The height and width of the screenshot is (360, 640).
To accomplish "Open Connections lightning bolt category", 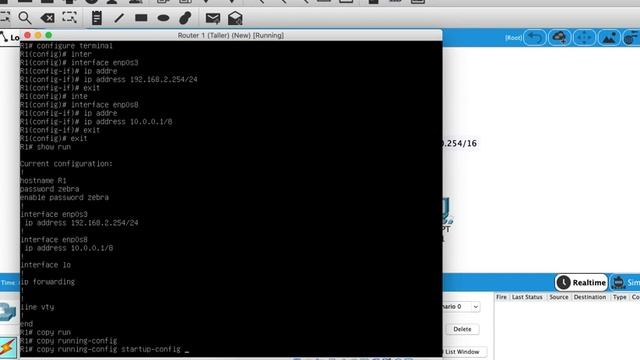I will (8, 347).
